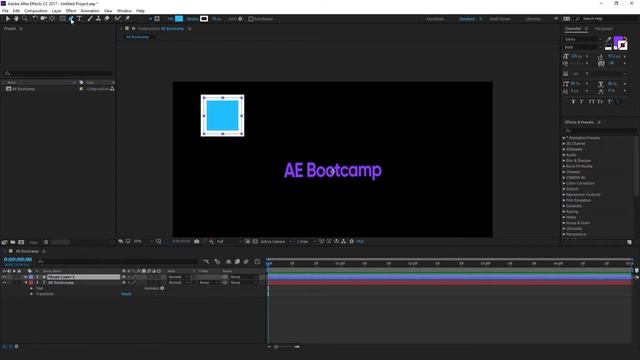The image size is (640, 360).
Task: Select the Brush tool
Action: (x=90, y=19)
